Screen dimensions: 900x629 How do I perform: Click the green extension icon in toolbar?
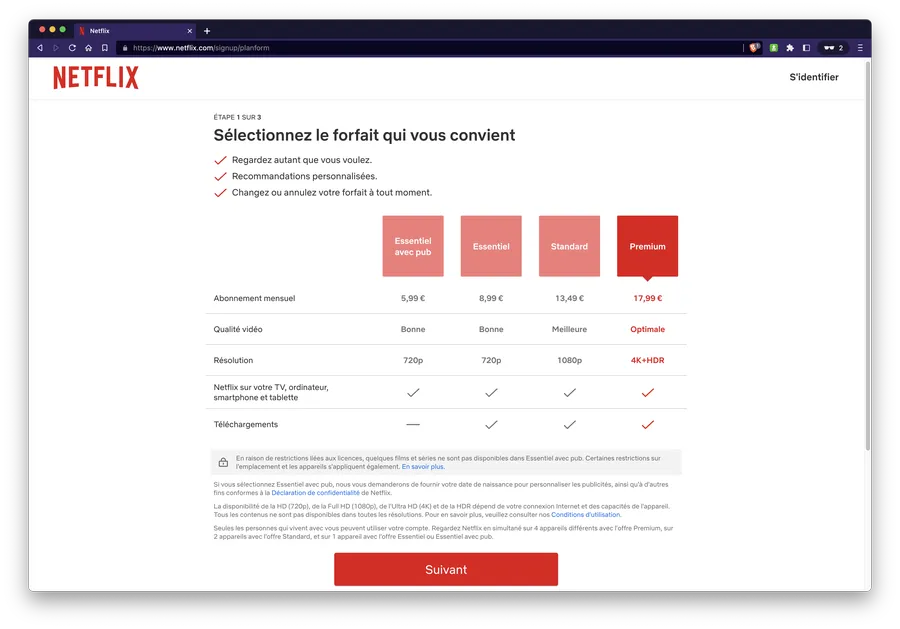point(774,48)
